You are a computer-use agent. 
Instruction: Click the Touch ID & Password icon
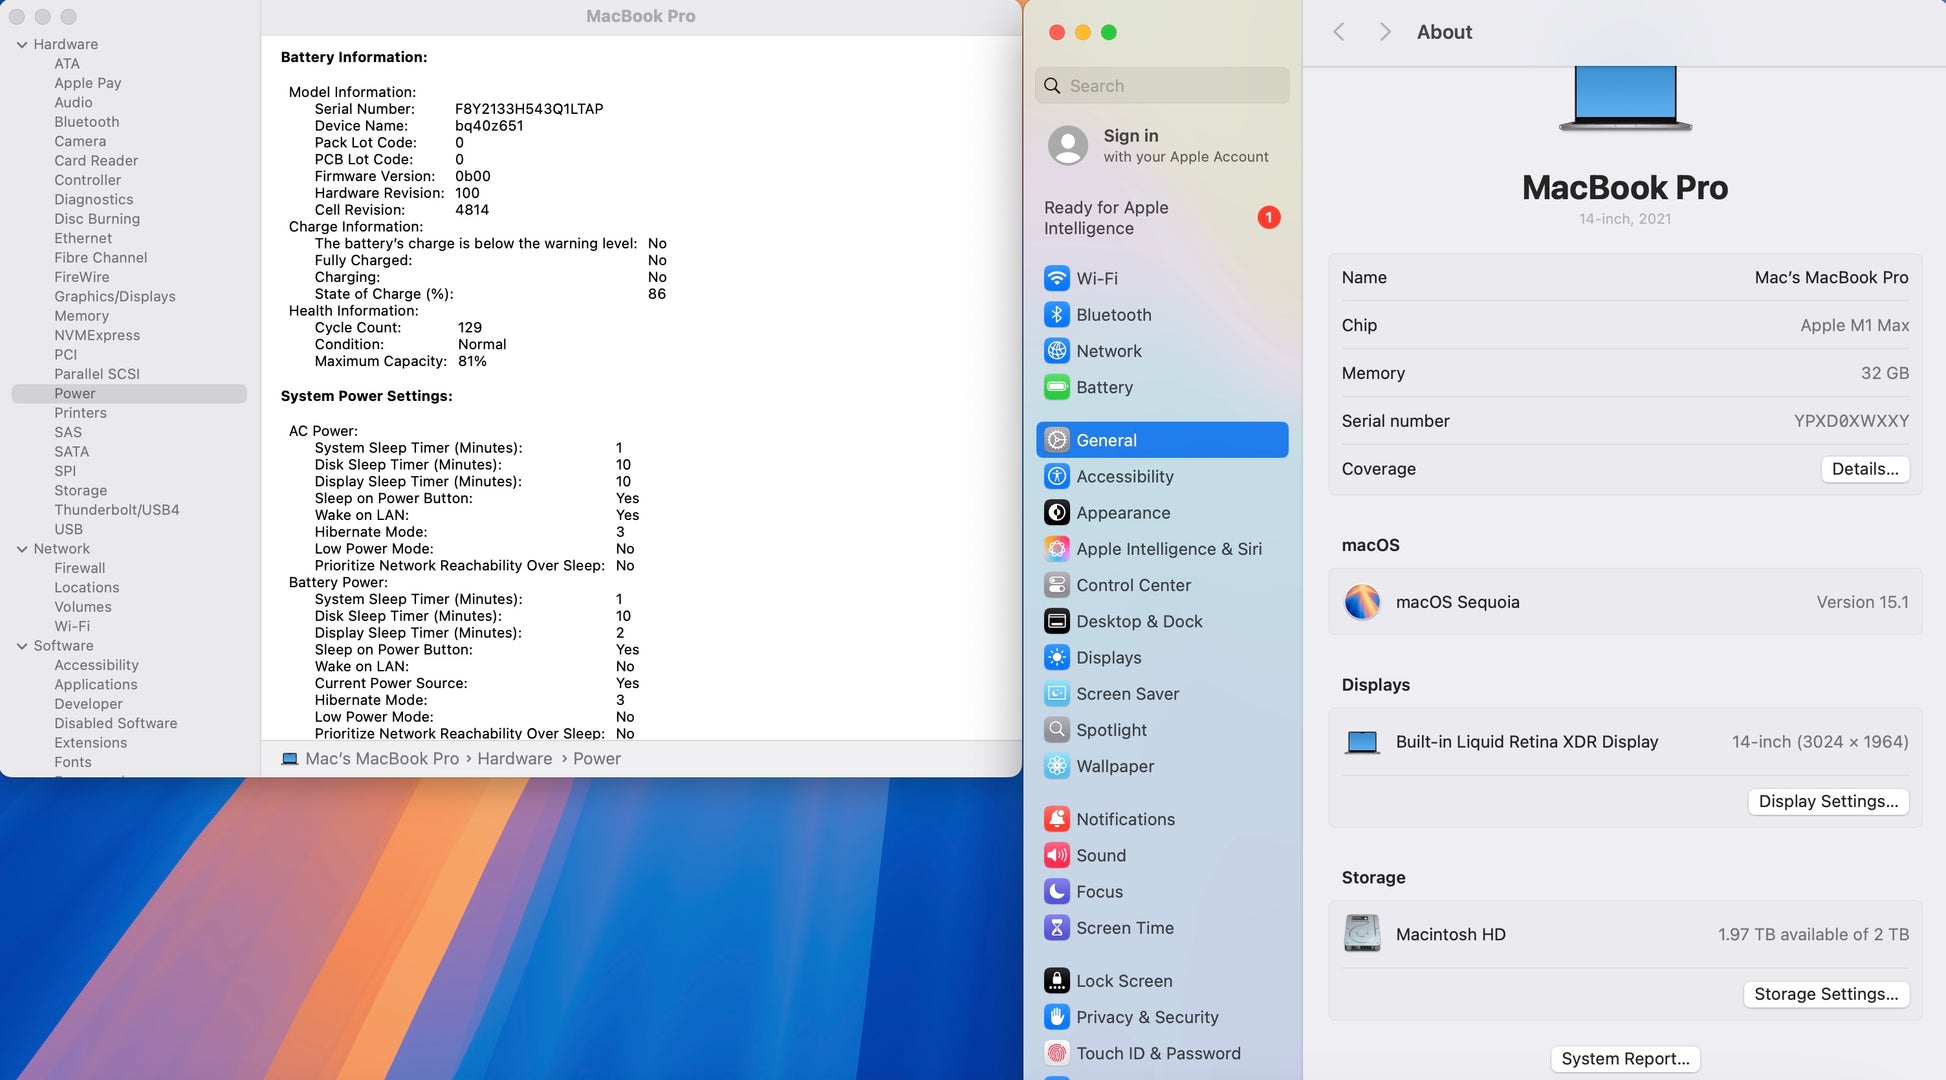1057,1053
